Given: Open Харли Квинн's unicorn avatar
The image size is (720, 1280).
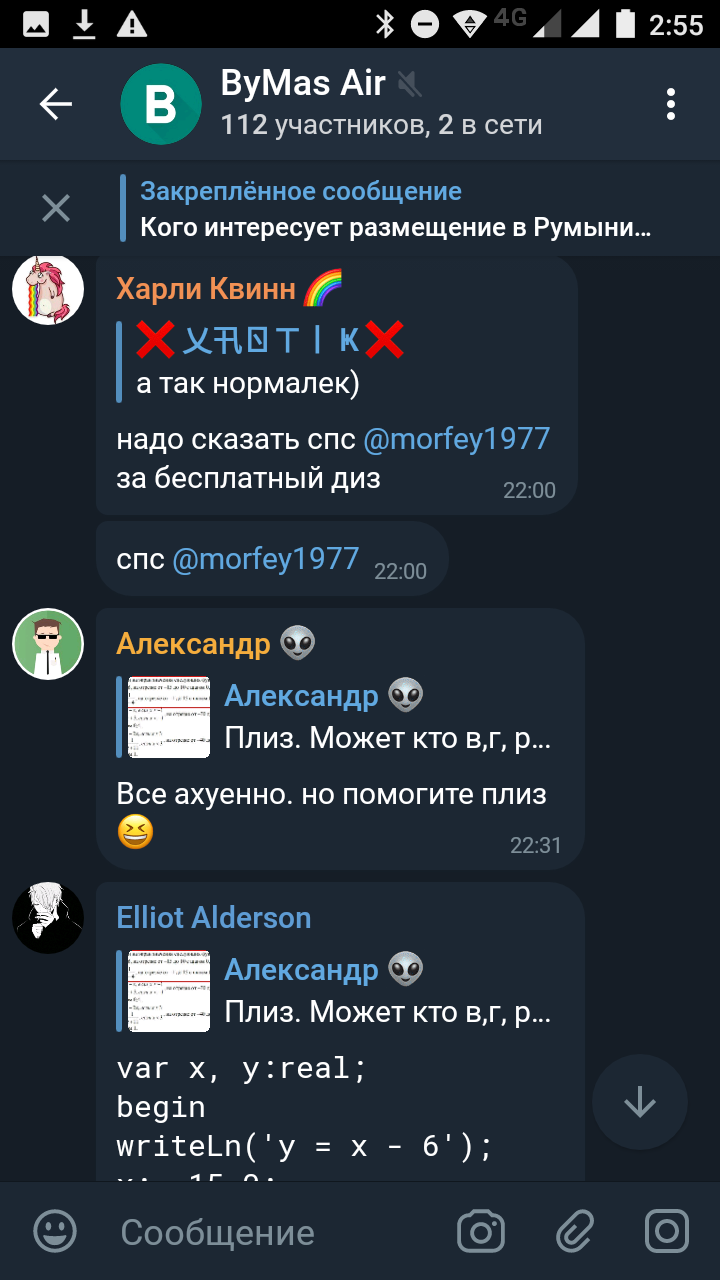Looking at the screenshot, I should pyautogui.click(x=47, y=290).
